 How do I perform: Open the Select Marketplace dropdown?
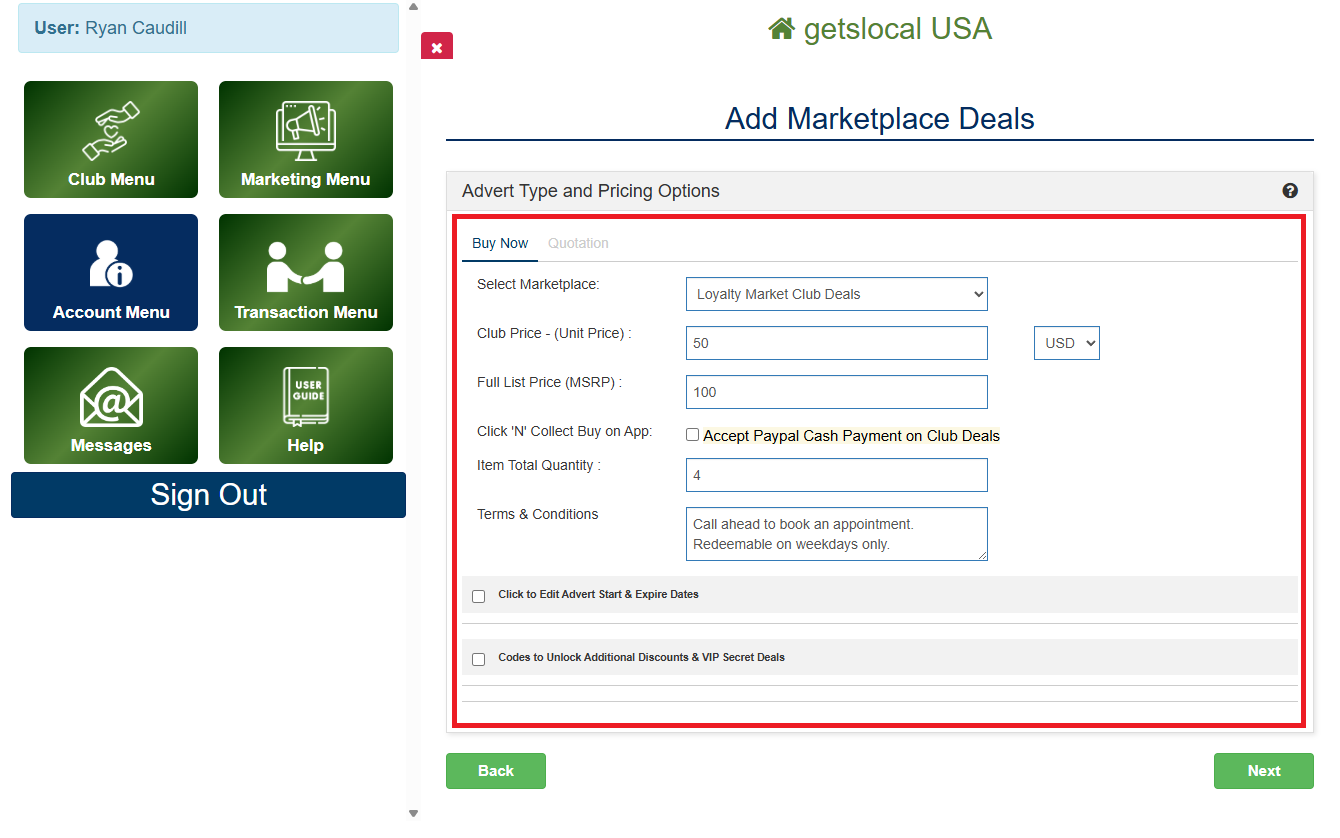point(837,294)
